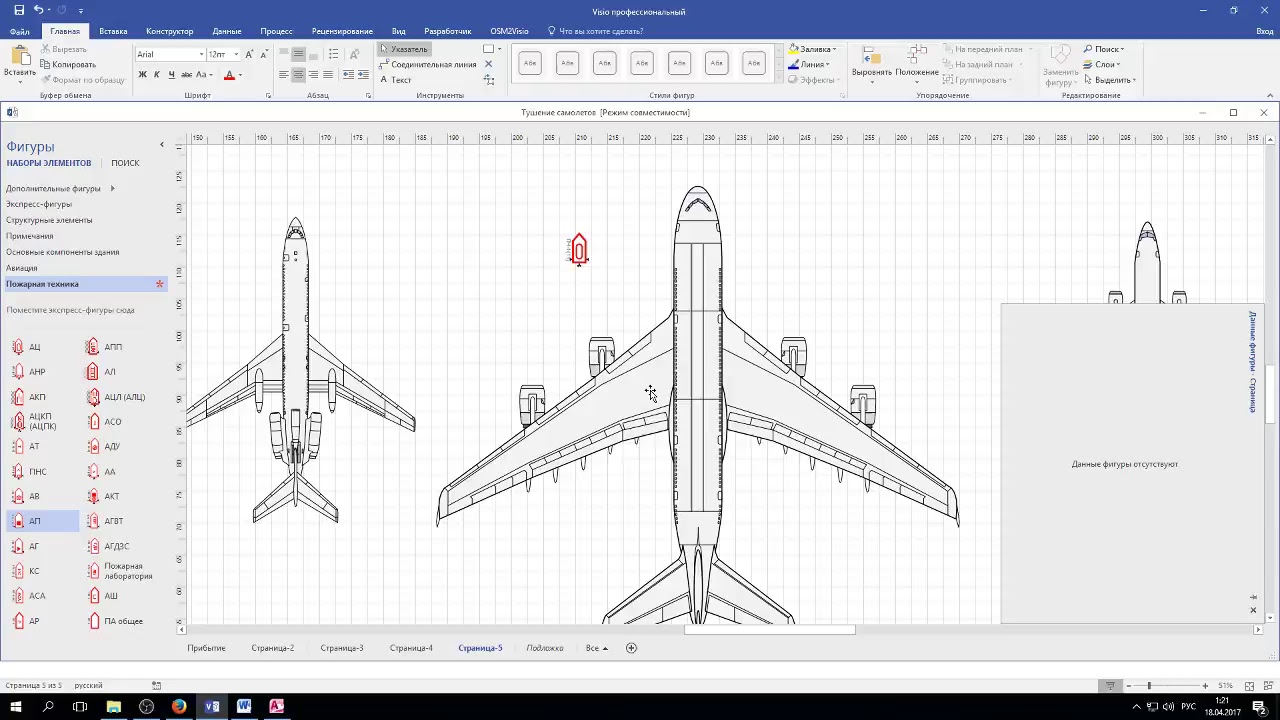
Task: Open Firefox from the Windows taskbar
Action: click(x=179, y=706)
